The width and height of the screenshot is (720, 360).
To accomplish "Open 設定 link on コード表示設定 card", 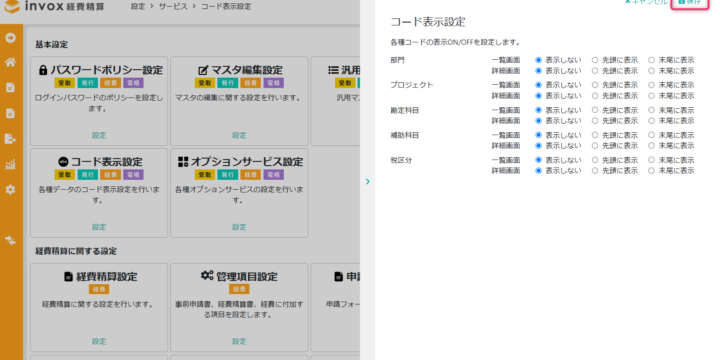I will [x=99, y=227].
